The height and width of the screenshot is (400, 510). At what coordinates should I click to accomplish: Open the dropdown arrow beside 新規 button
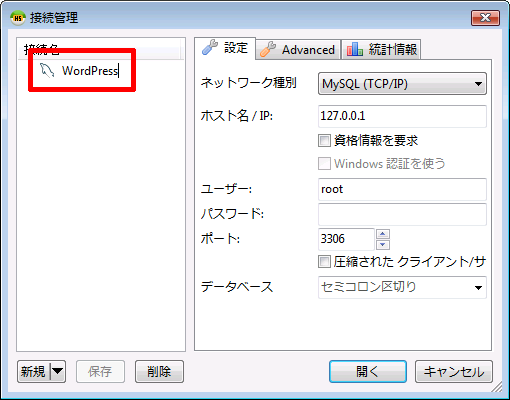pyautogui.click(x=57, y=371)
